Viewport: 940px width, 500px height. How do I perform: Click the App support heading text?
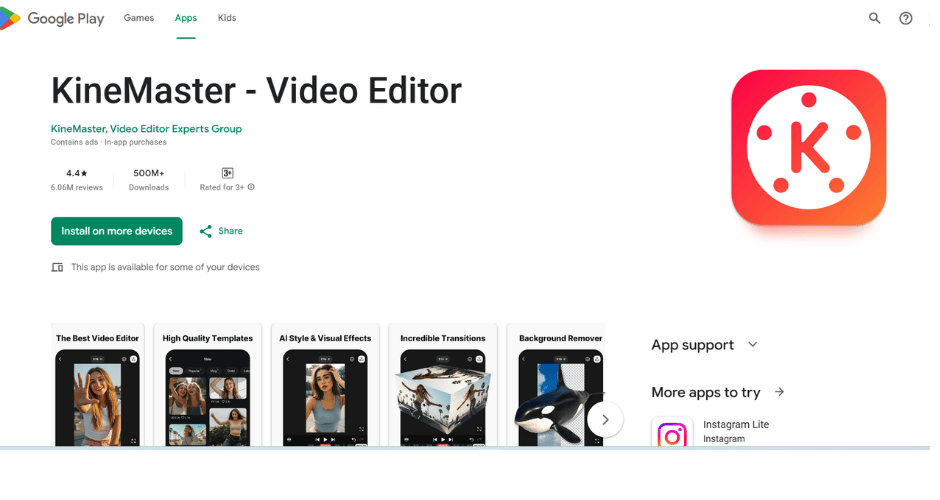[692, 345]
